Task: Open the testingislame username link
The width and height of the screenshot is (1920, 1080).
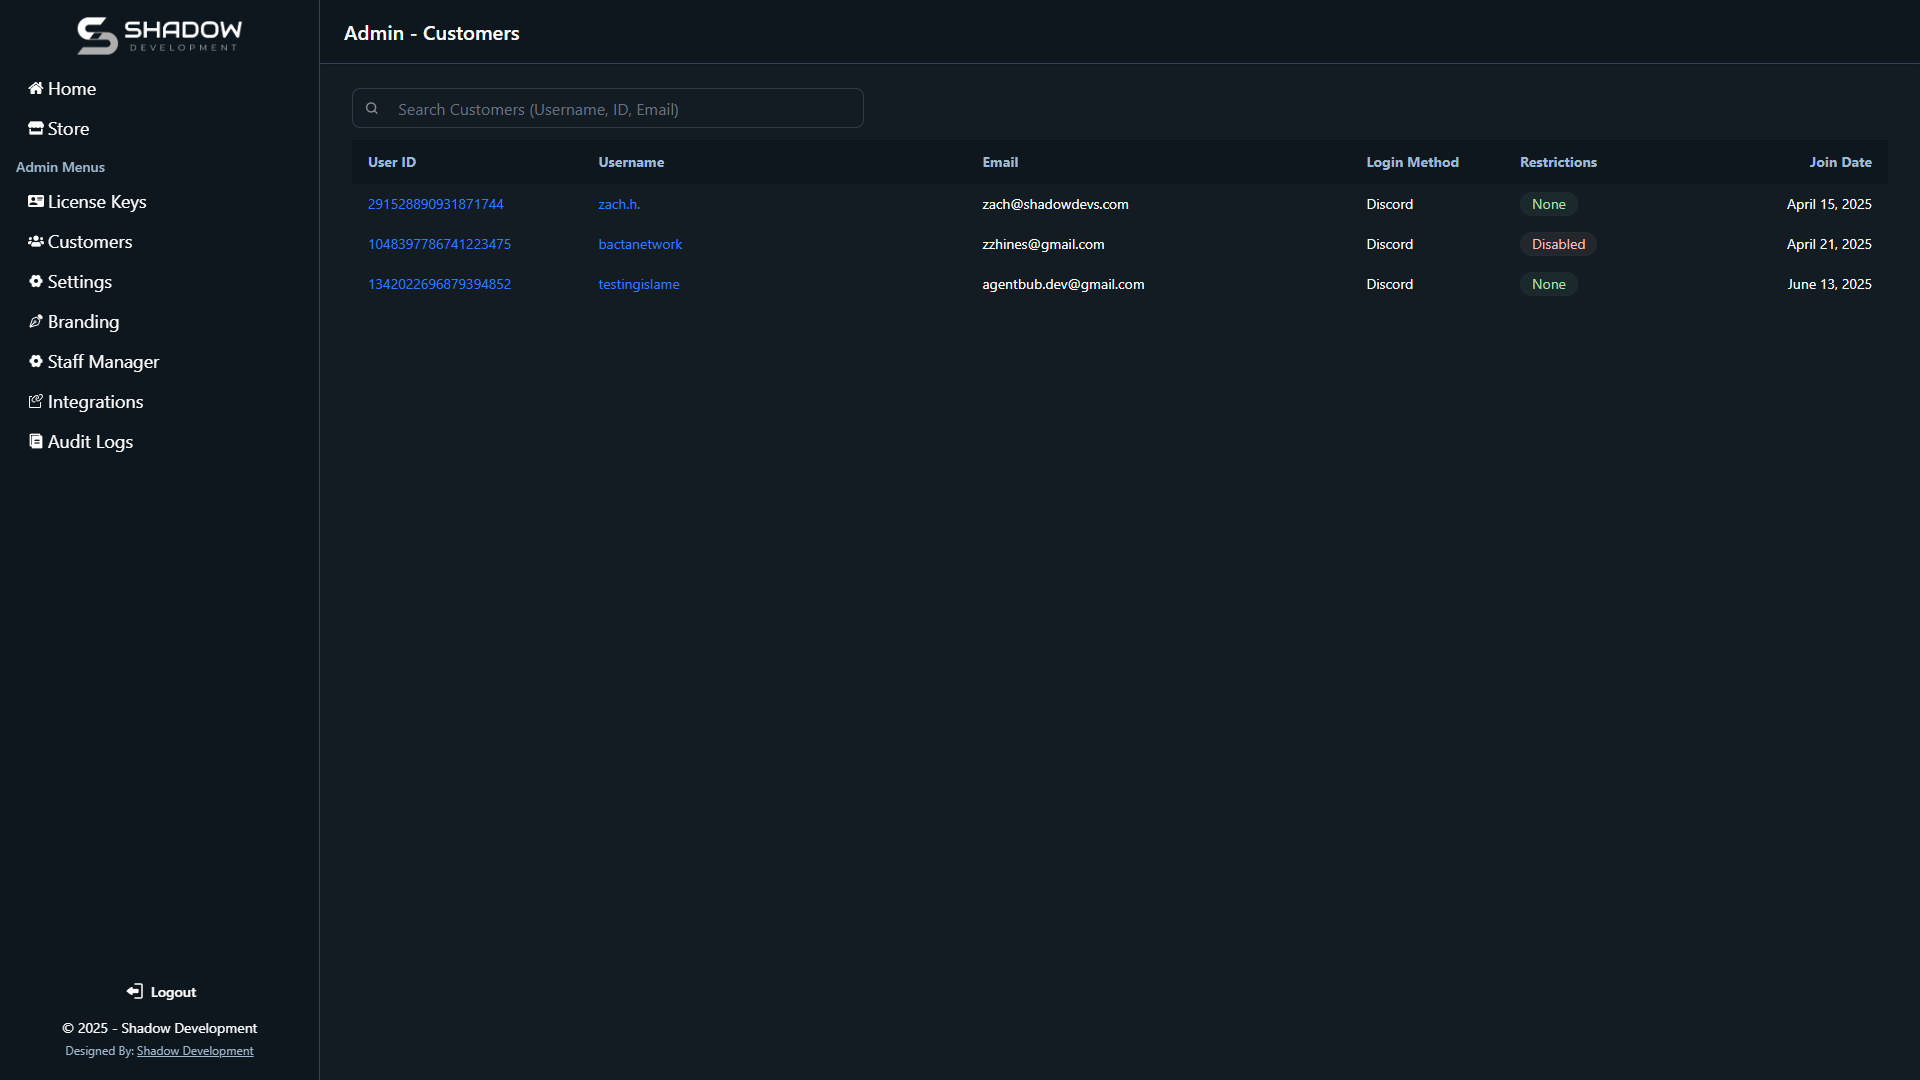Action: [638, 284]
